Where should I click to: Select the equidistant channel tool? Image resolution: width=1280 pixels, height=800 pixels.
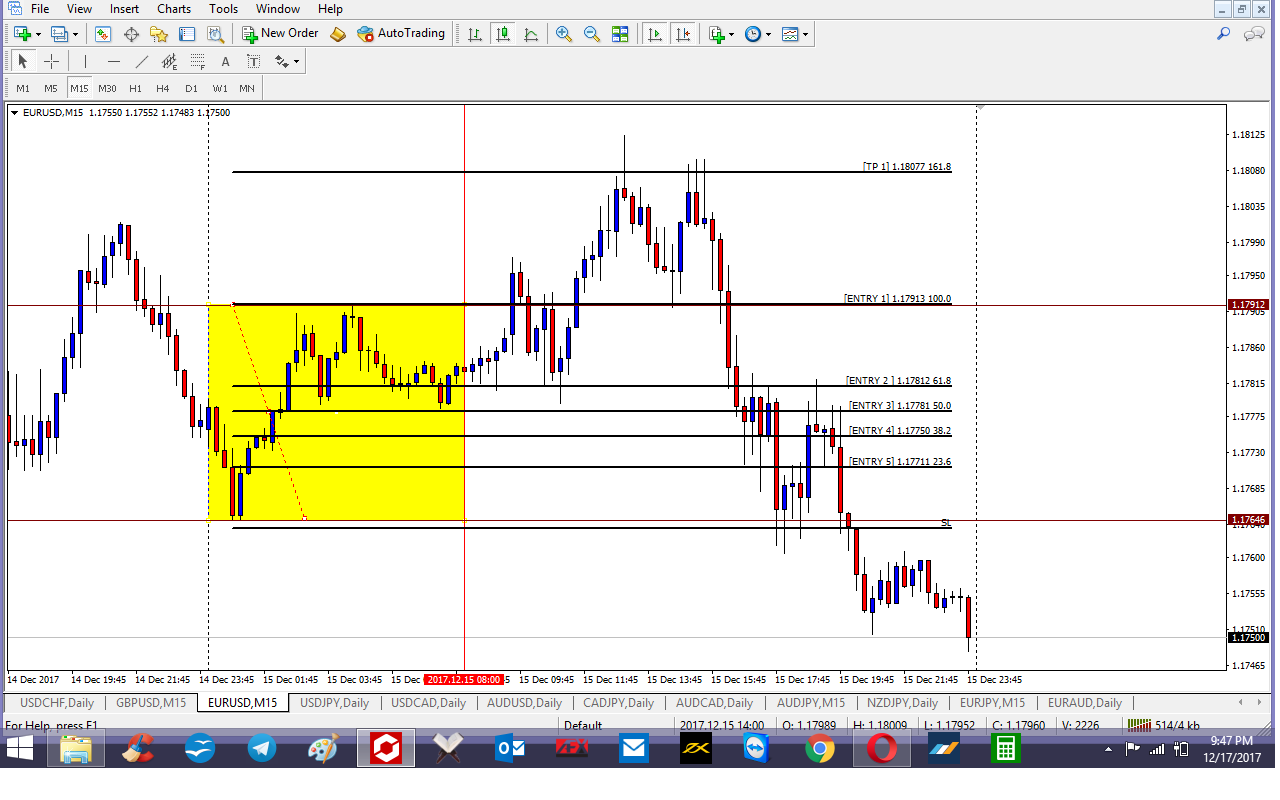170,61
